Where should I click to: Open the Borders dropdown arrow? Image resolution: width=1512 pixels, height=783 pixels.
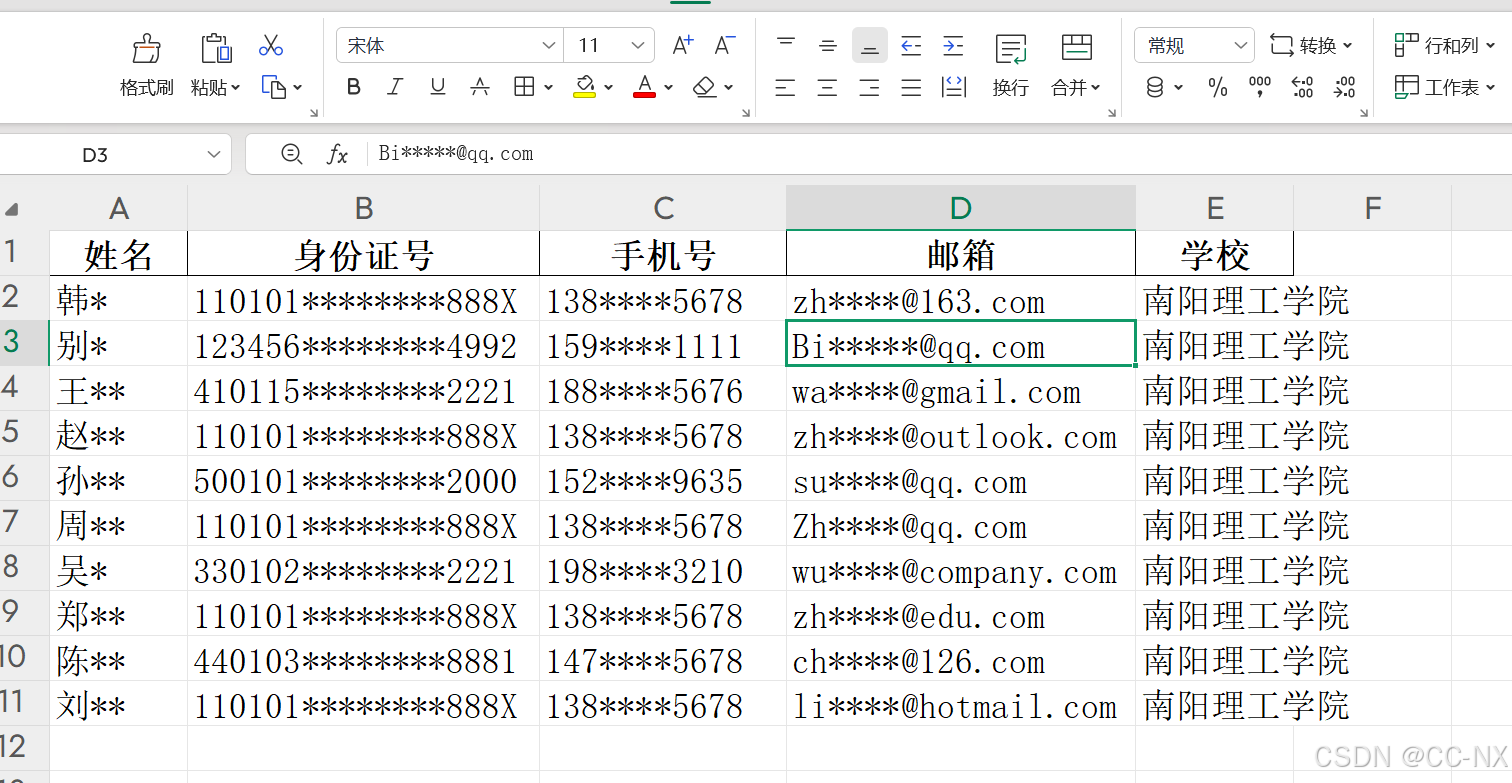click(x=548, y=88)
